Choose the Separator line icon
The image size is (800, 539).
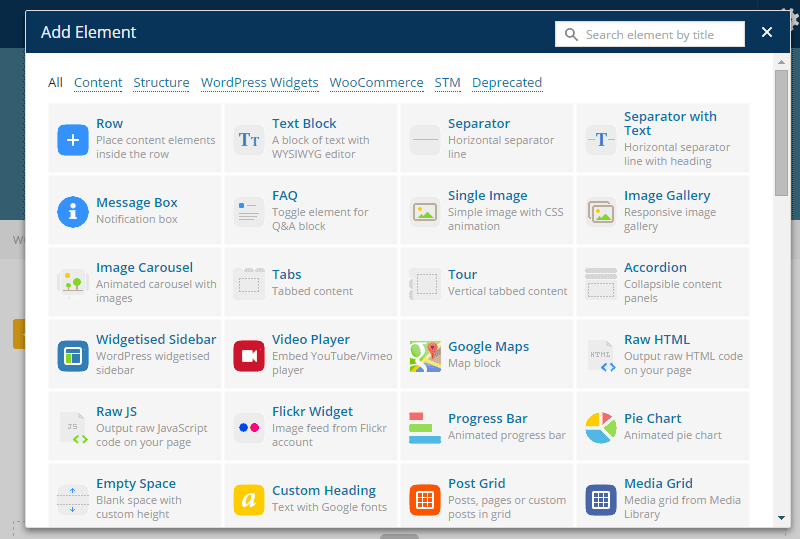coord(425,139)
